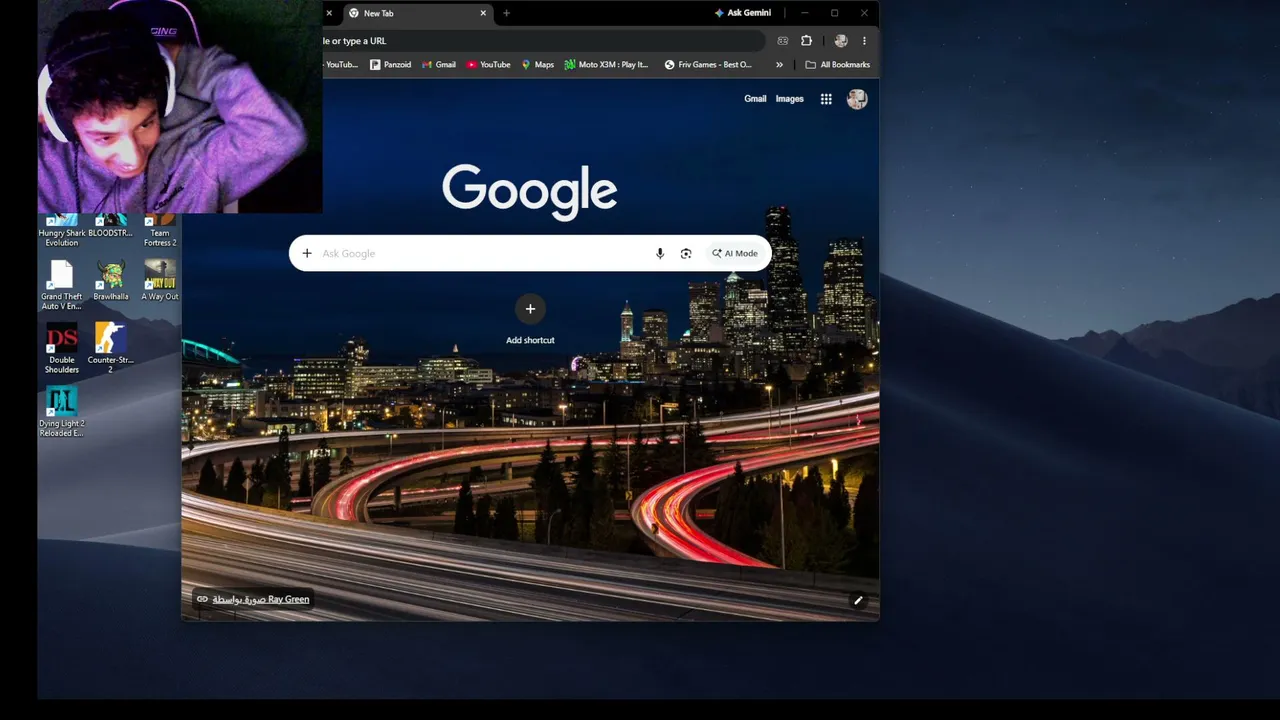Viewport: 1280px width, 720px height.
Task: Focus the Chrome address bar
Action: (x=543, y=41)
